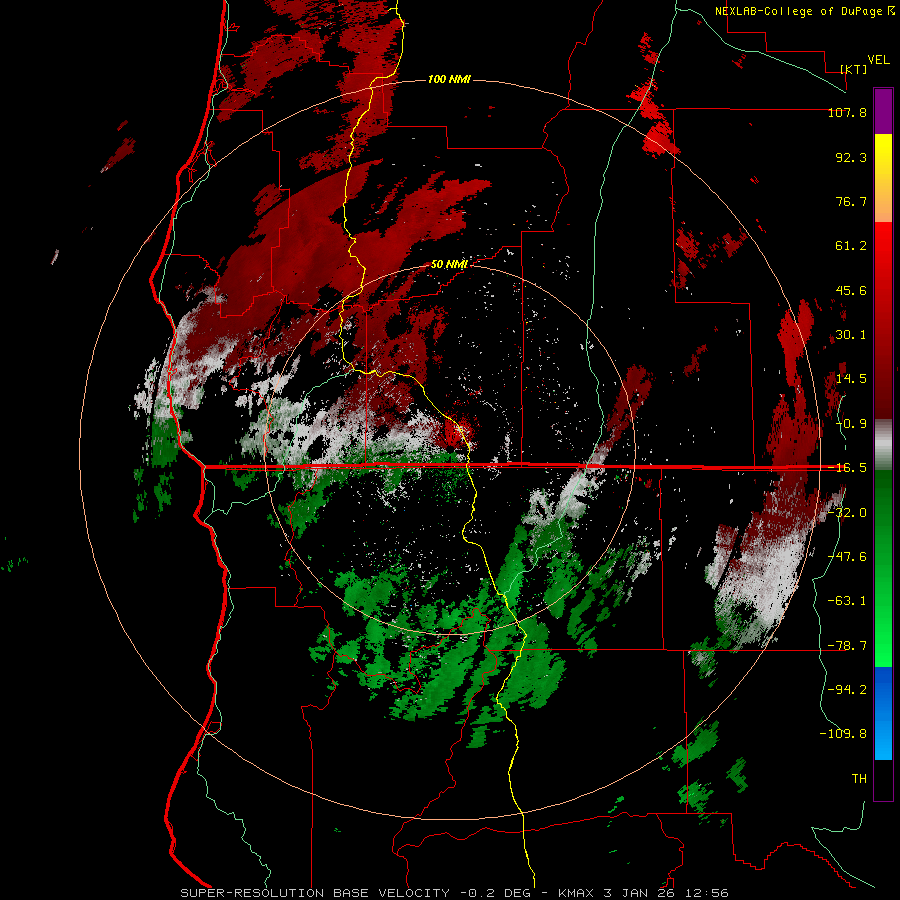Image resolution: width=900 pixels, height=900 pixels.
Task: Select the -94.2 velocity scale value
Action: click(x=847, y=689)
